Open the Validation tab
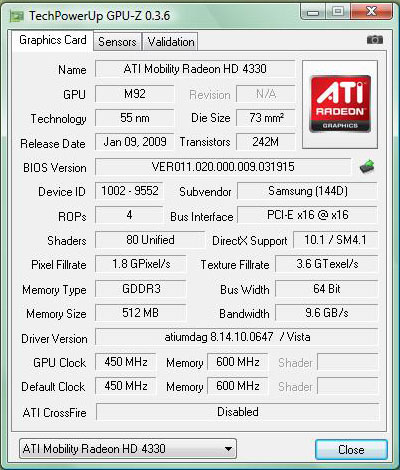 (x=171, y=42)
